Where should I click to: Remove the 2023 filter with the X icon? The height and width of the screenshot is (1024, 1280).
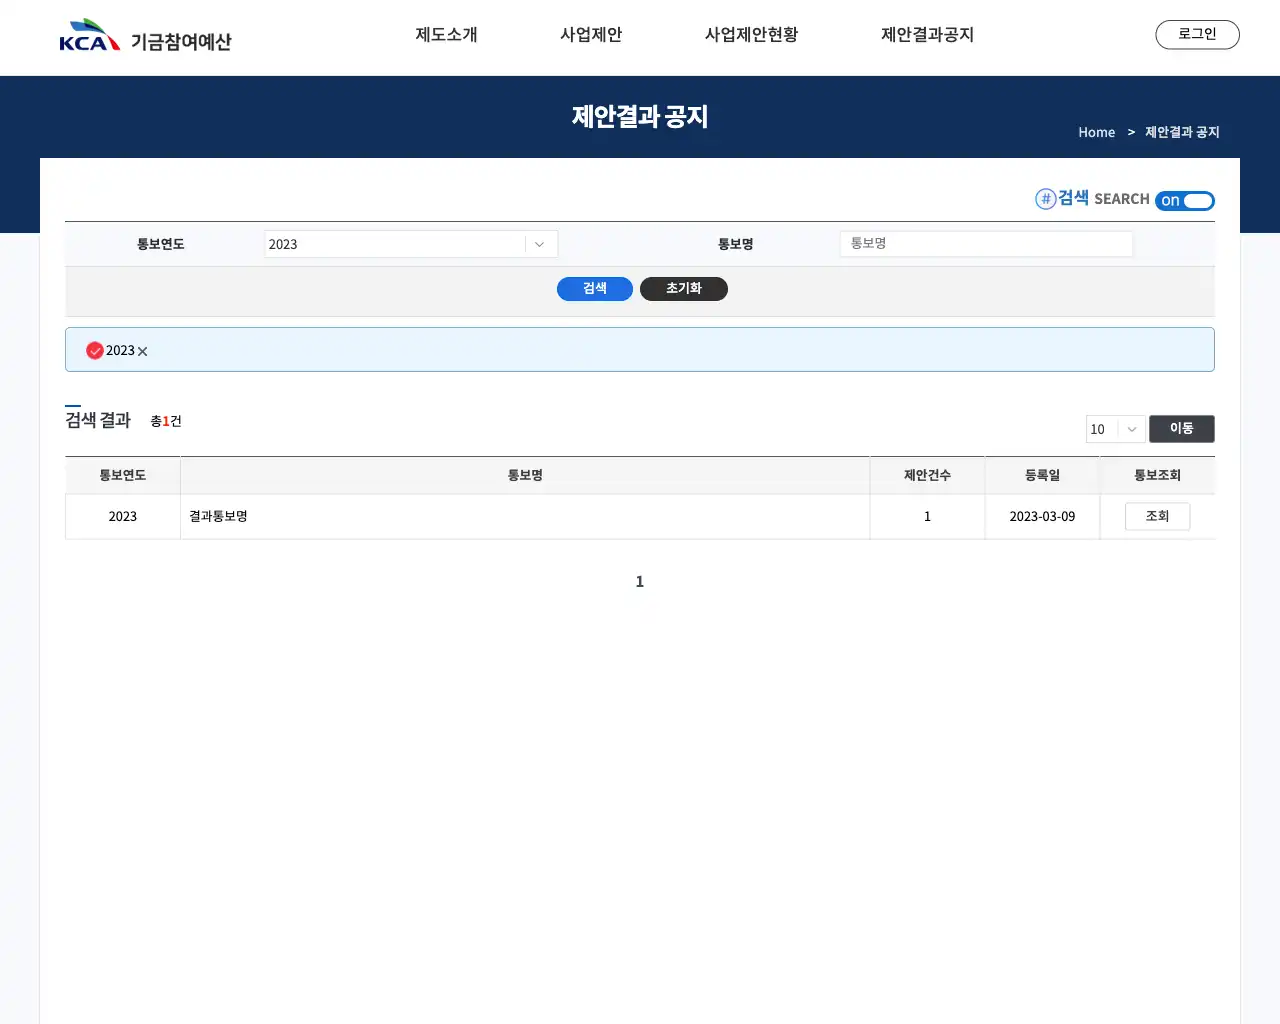pyautogui.click(x=142, y=351)
